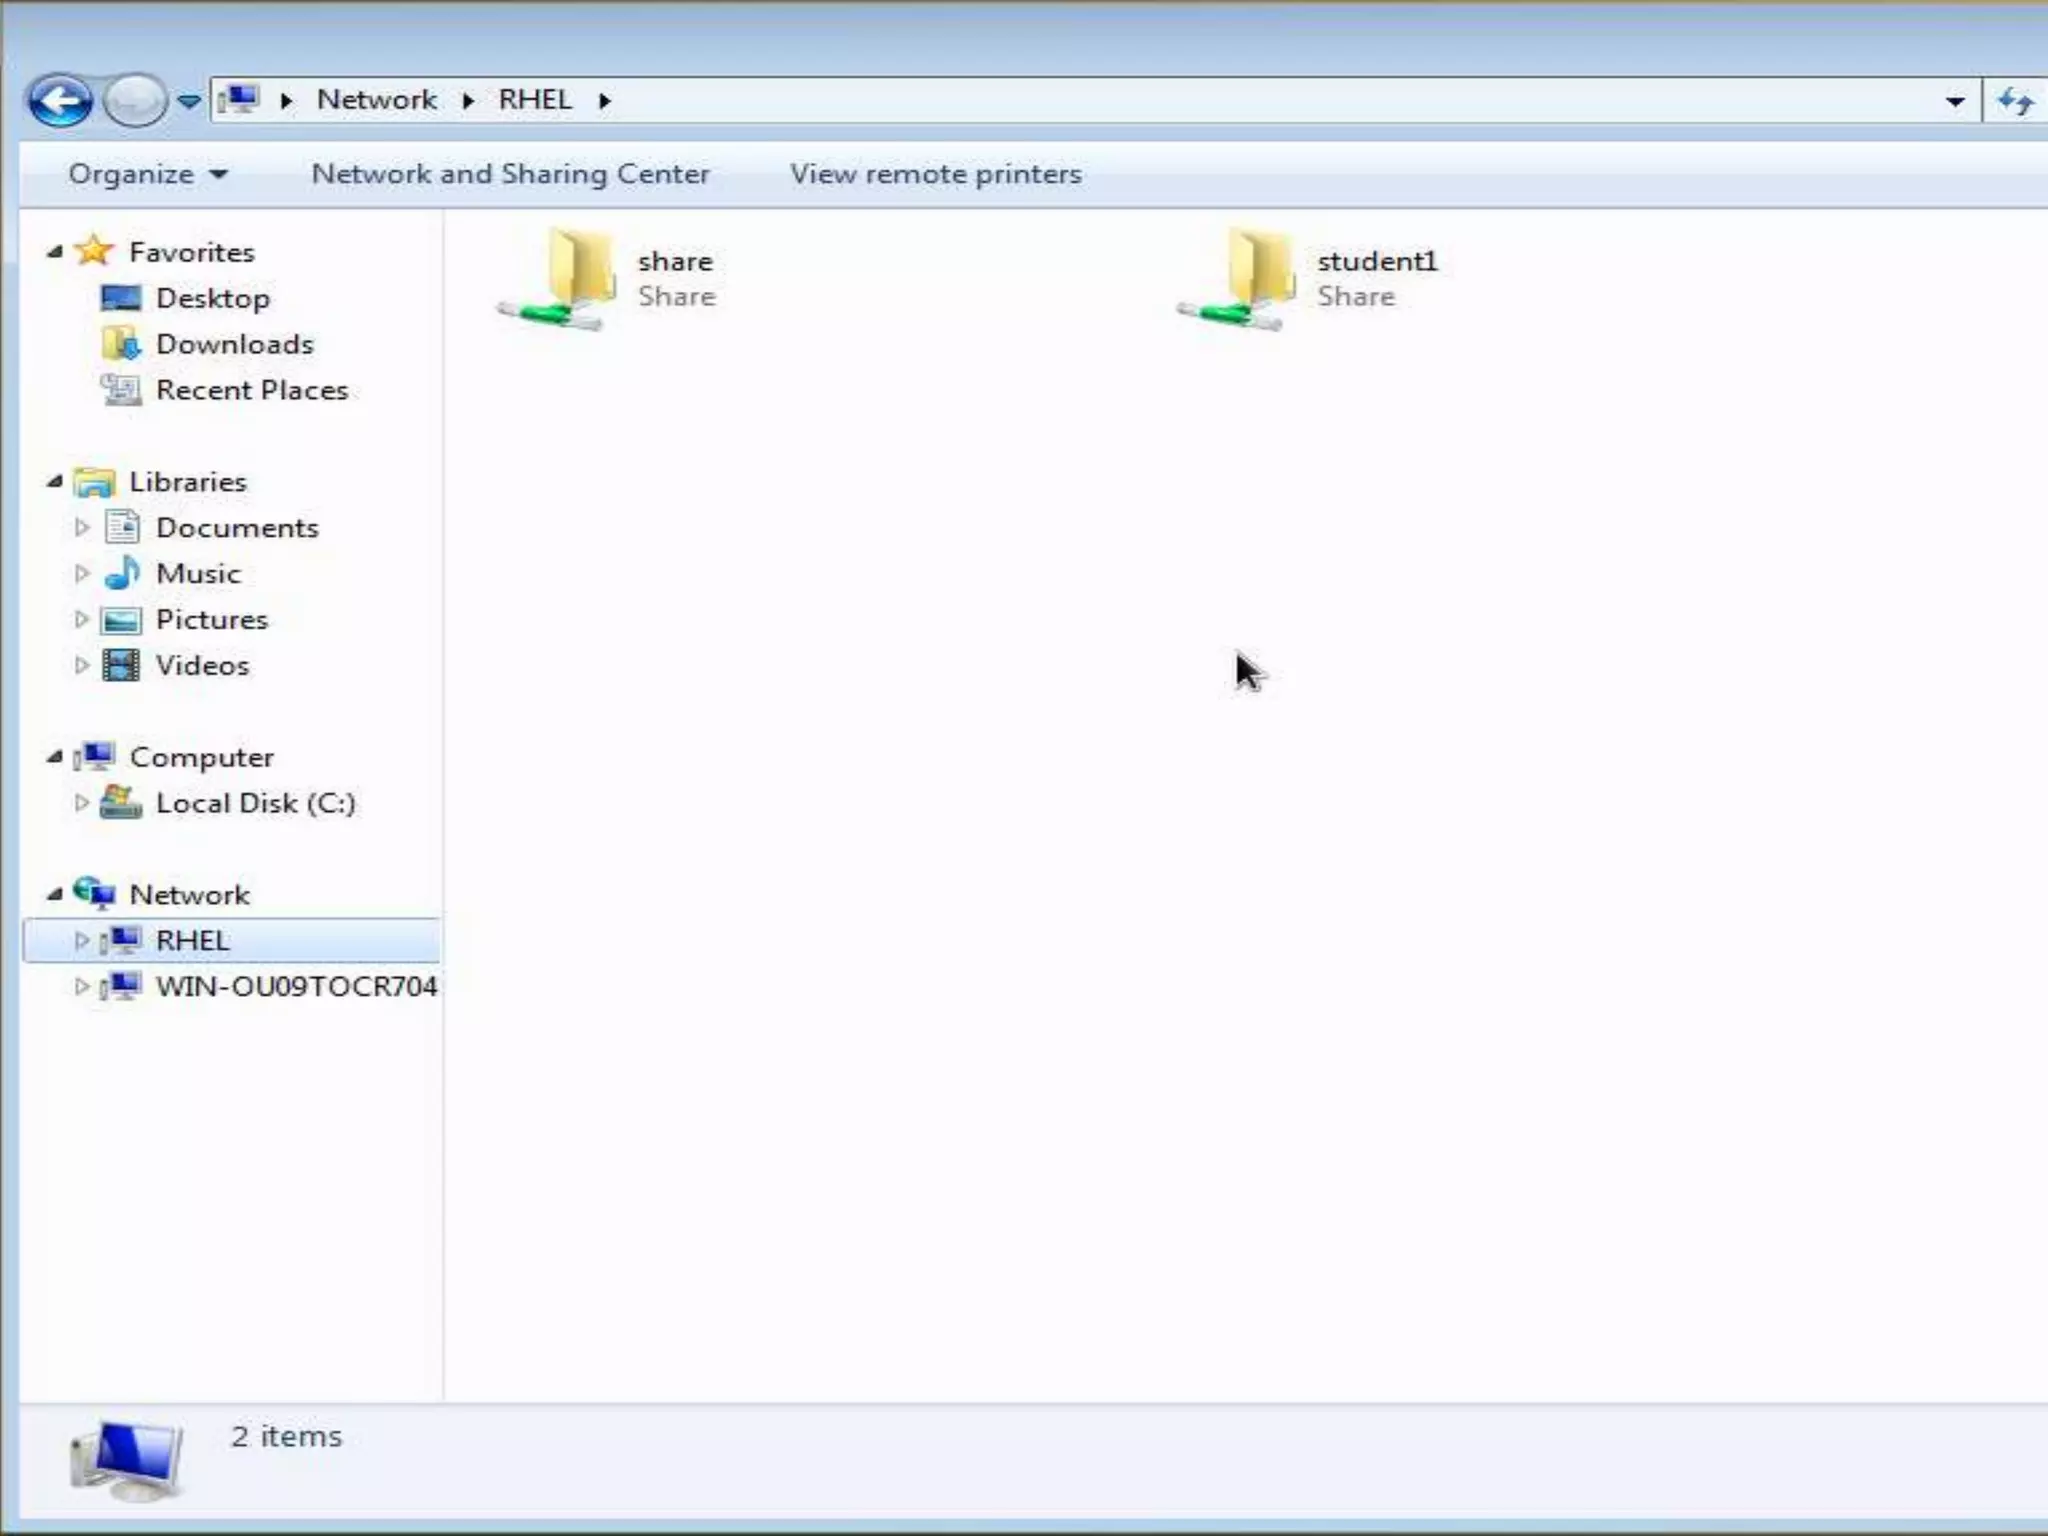This screenshot has height=1536, width=2048.
Task: Select RHEL computer in Network tree
Action: point(192,940)
